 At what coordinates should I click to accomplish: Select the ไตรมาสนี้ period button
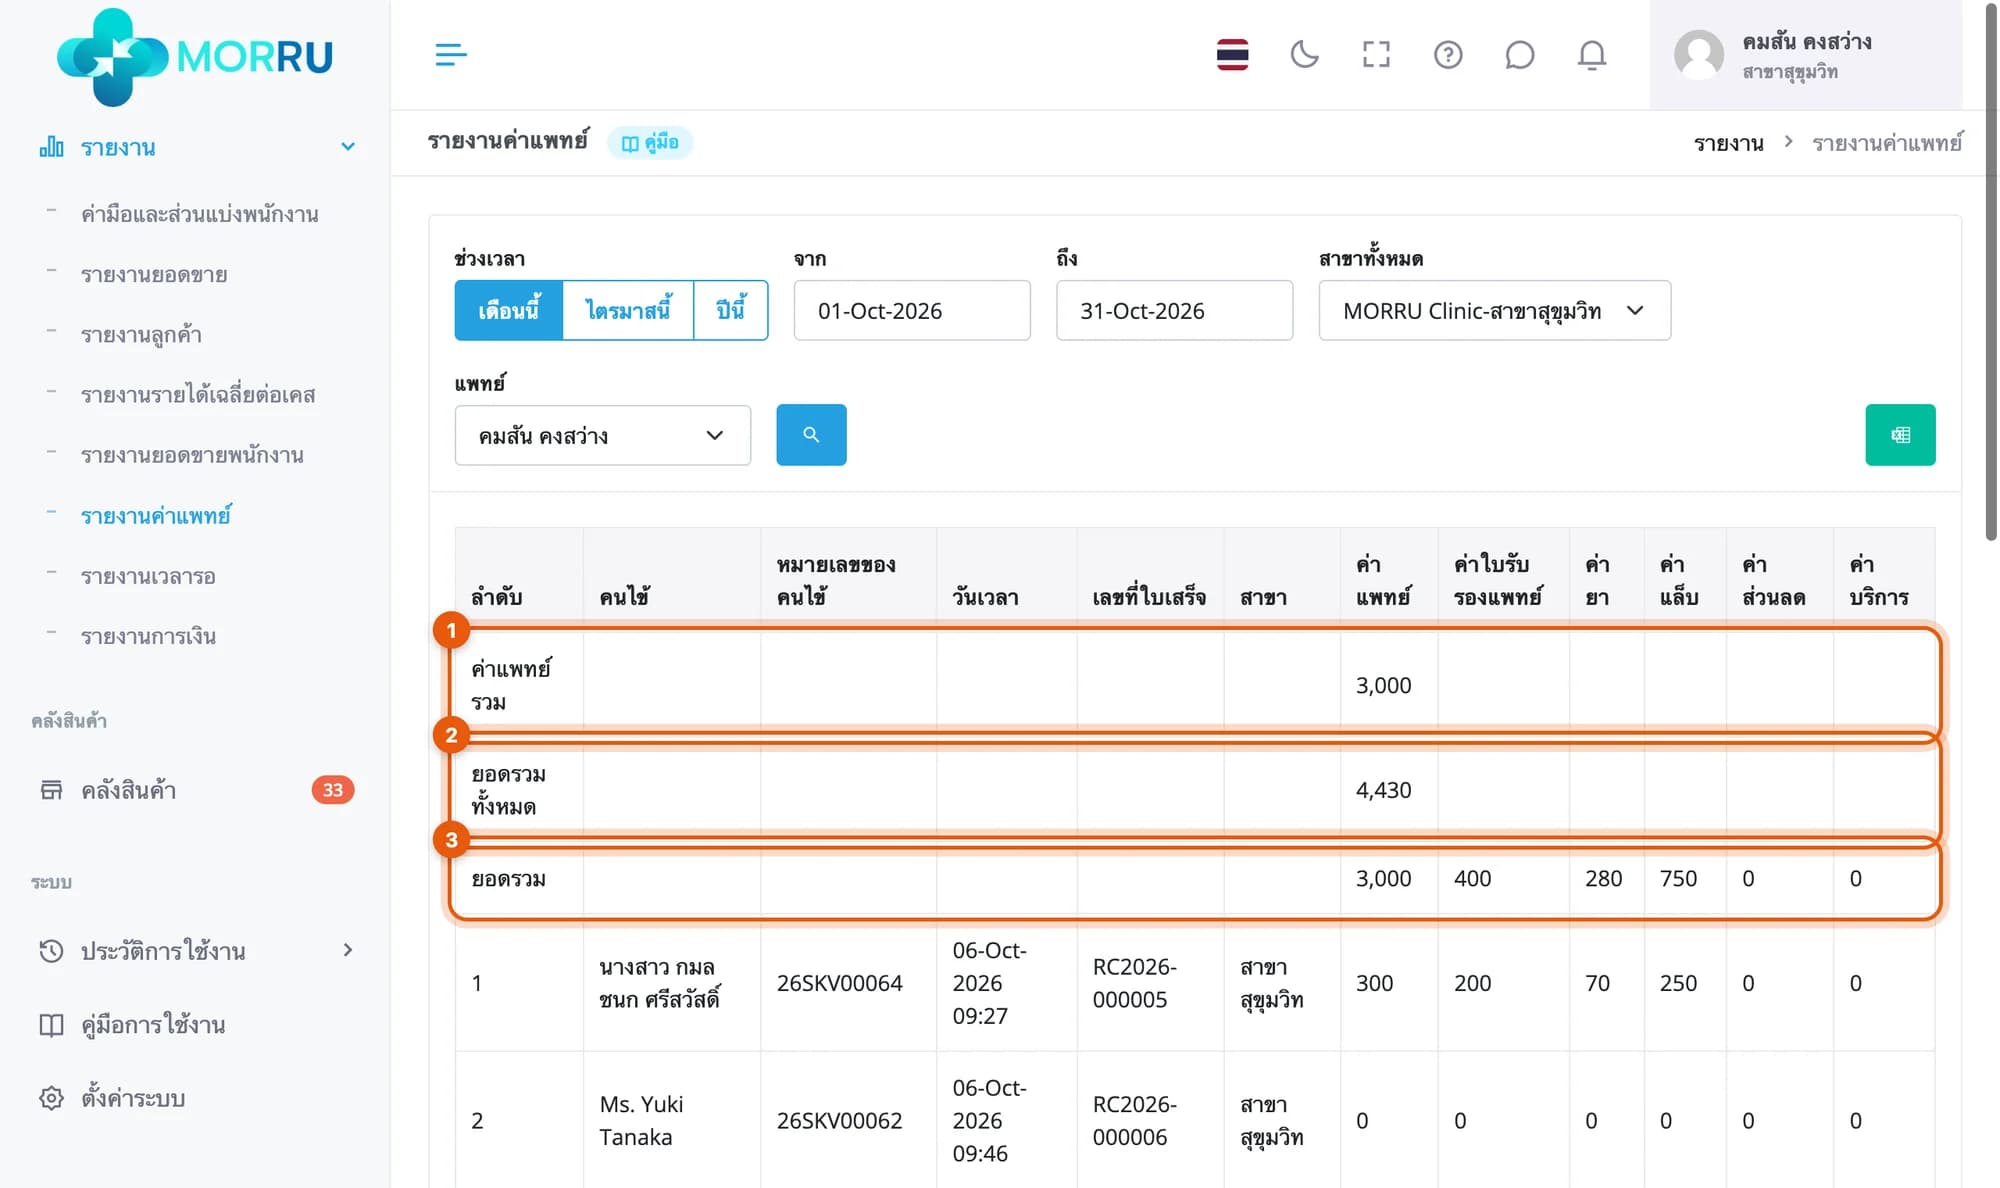628,310
